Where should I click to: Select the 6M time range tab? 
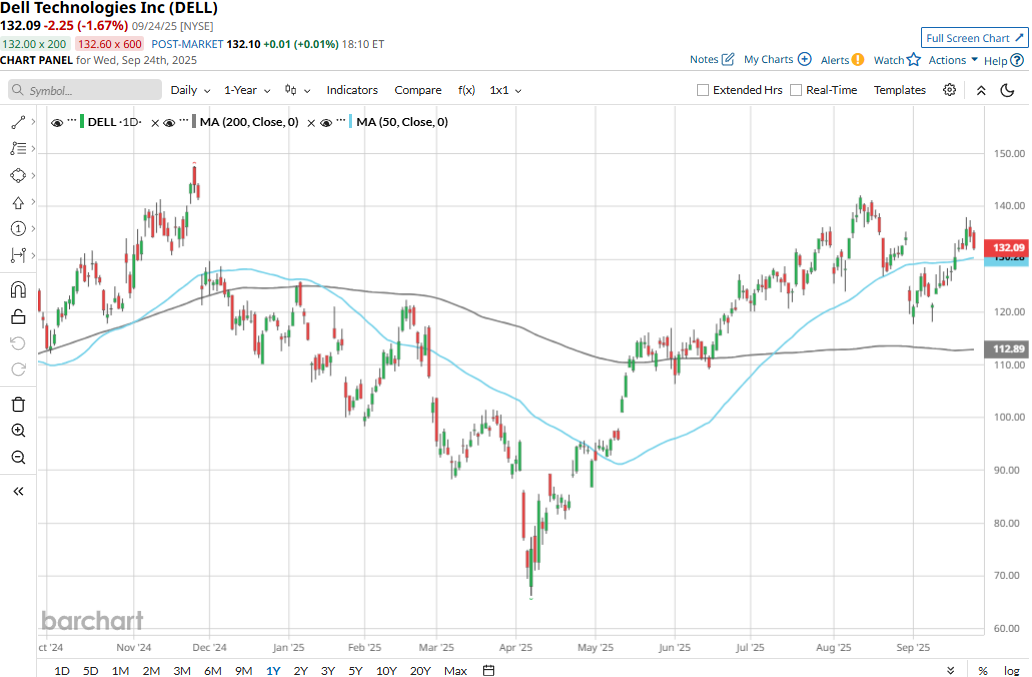point(212,670)
